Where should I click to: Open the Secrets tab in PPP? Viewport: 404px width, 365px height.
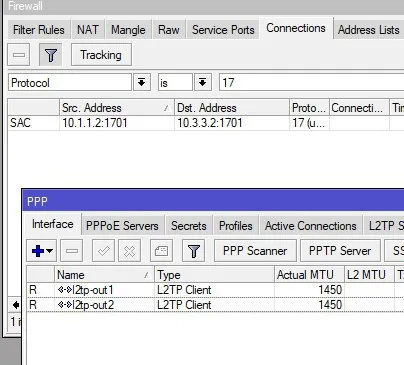tap(189, 226)
